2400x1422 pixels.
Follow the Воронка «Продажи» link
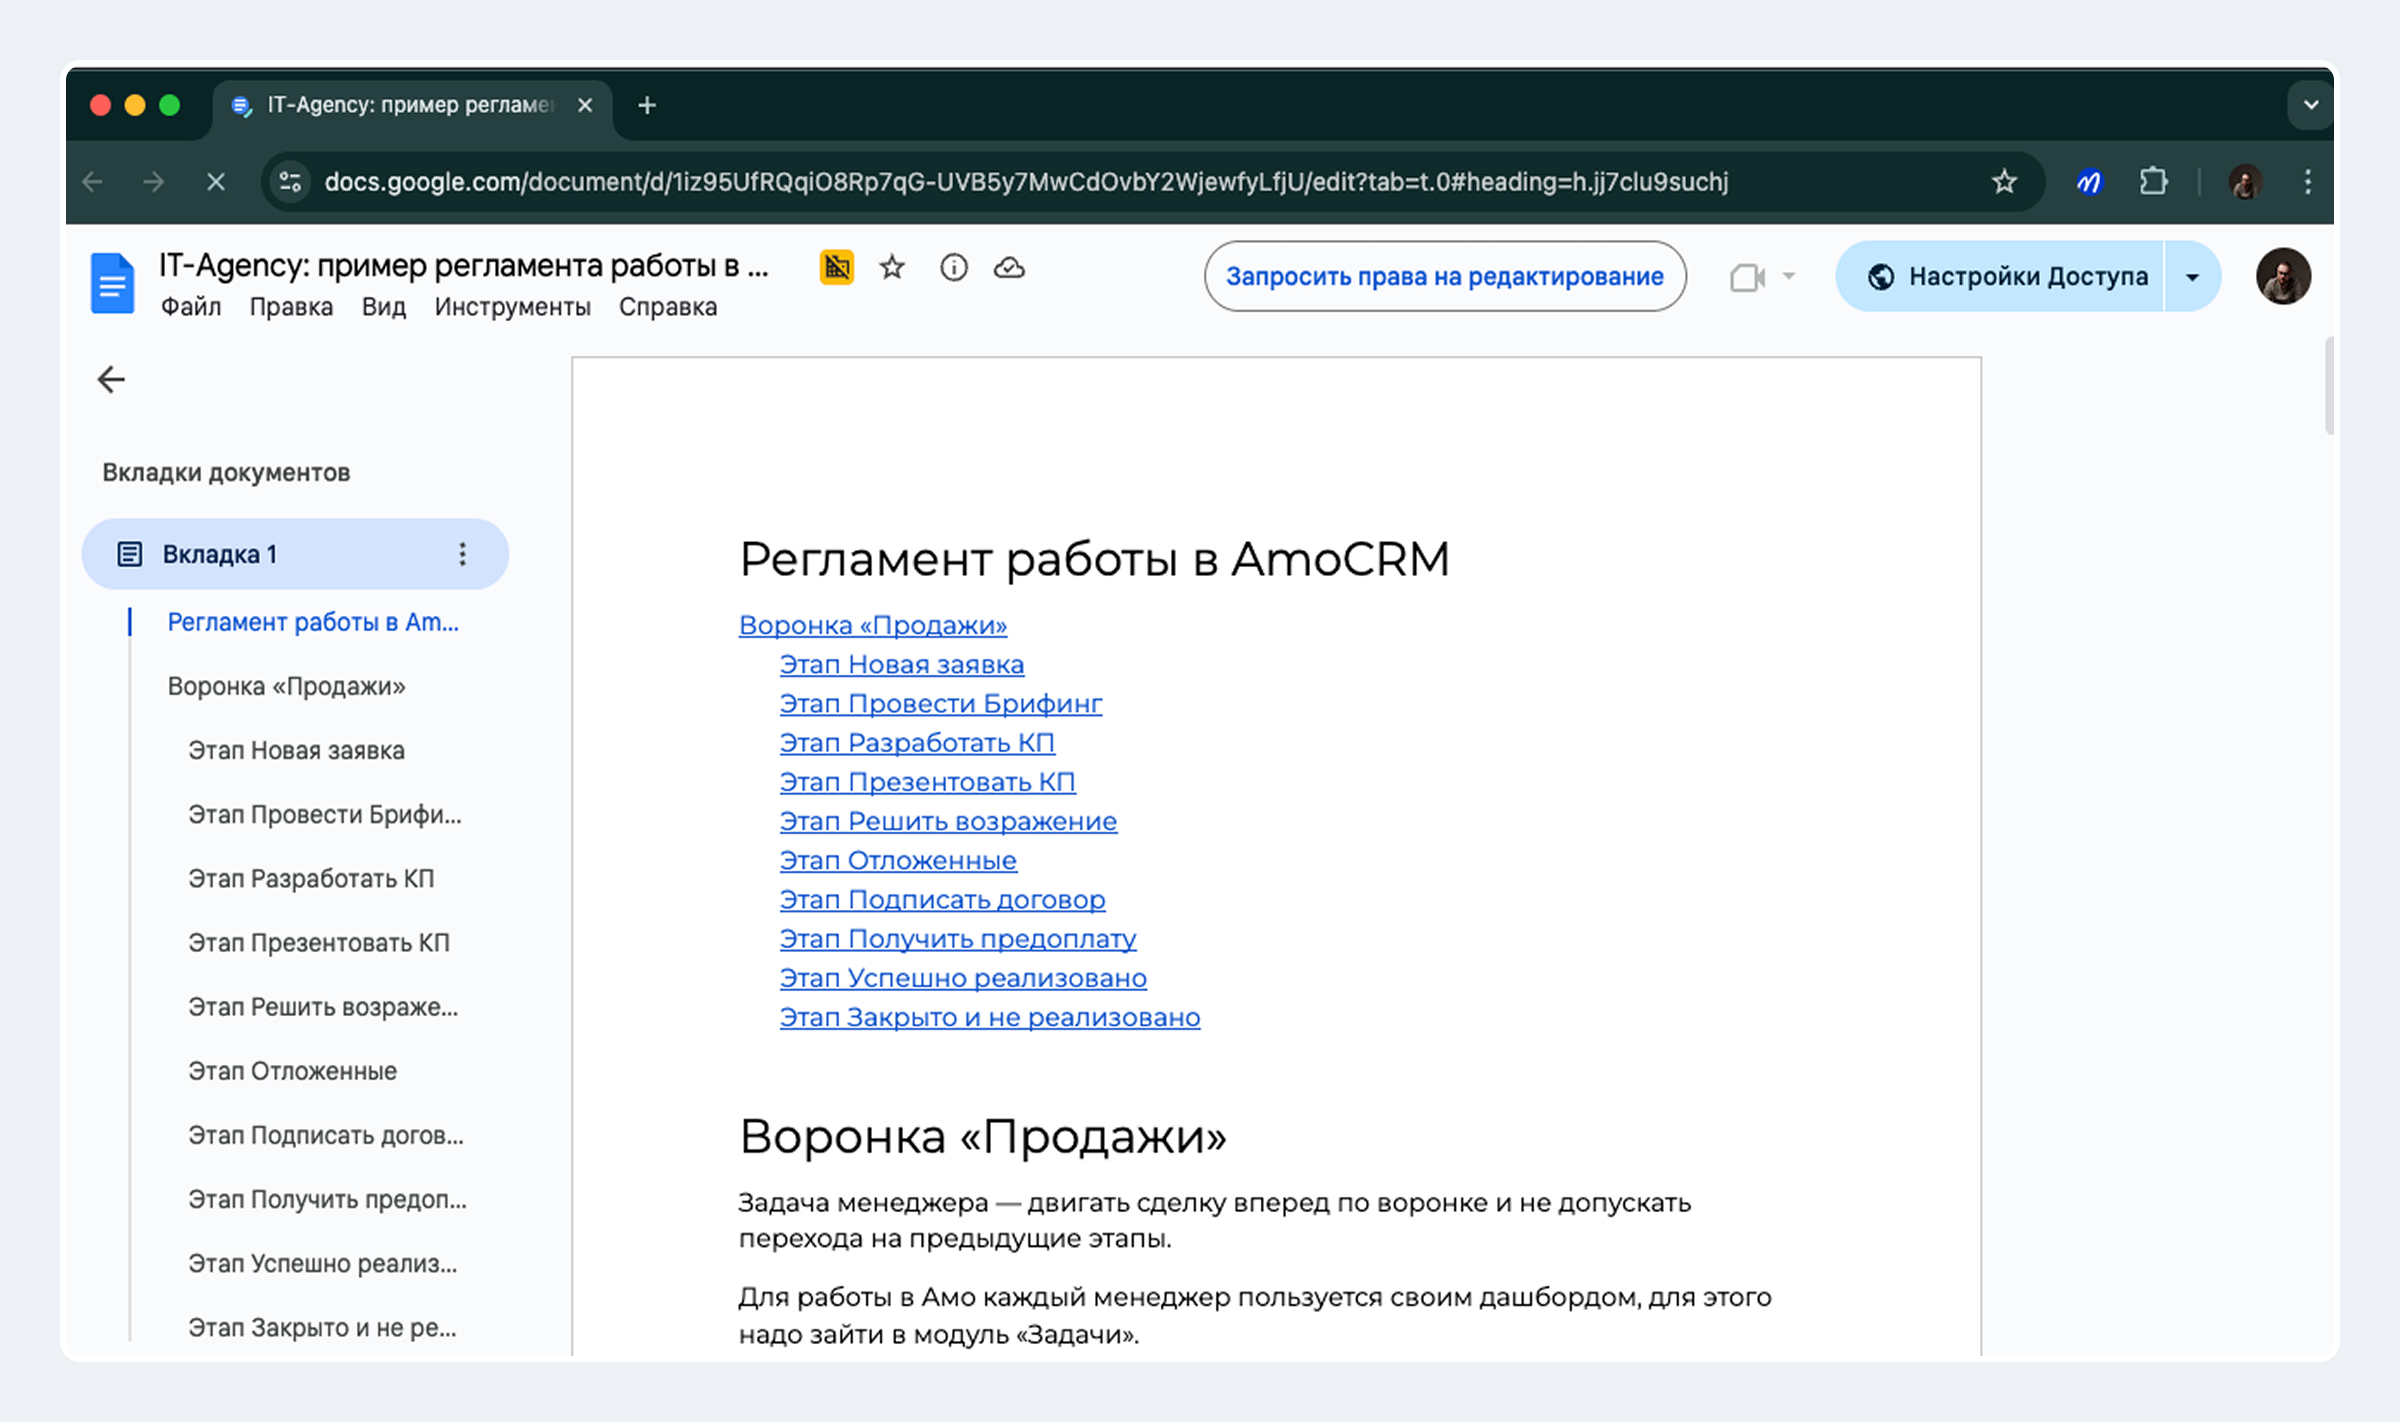pos(873,625)
